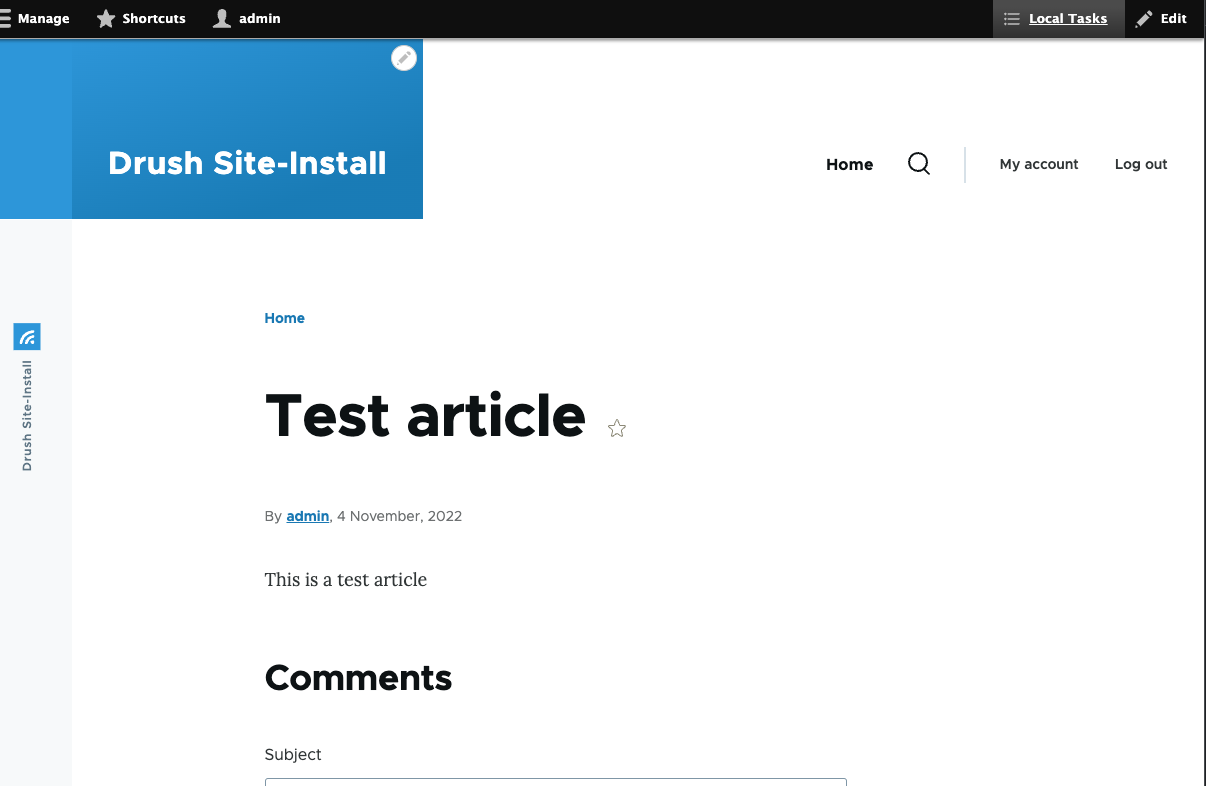This screenshot has width=1206, height=786.
Task: Follow the admin author link
Action: point(307,516)
